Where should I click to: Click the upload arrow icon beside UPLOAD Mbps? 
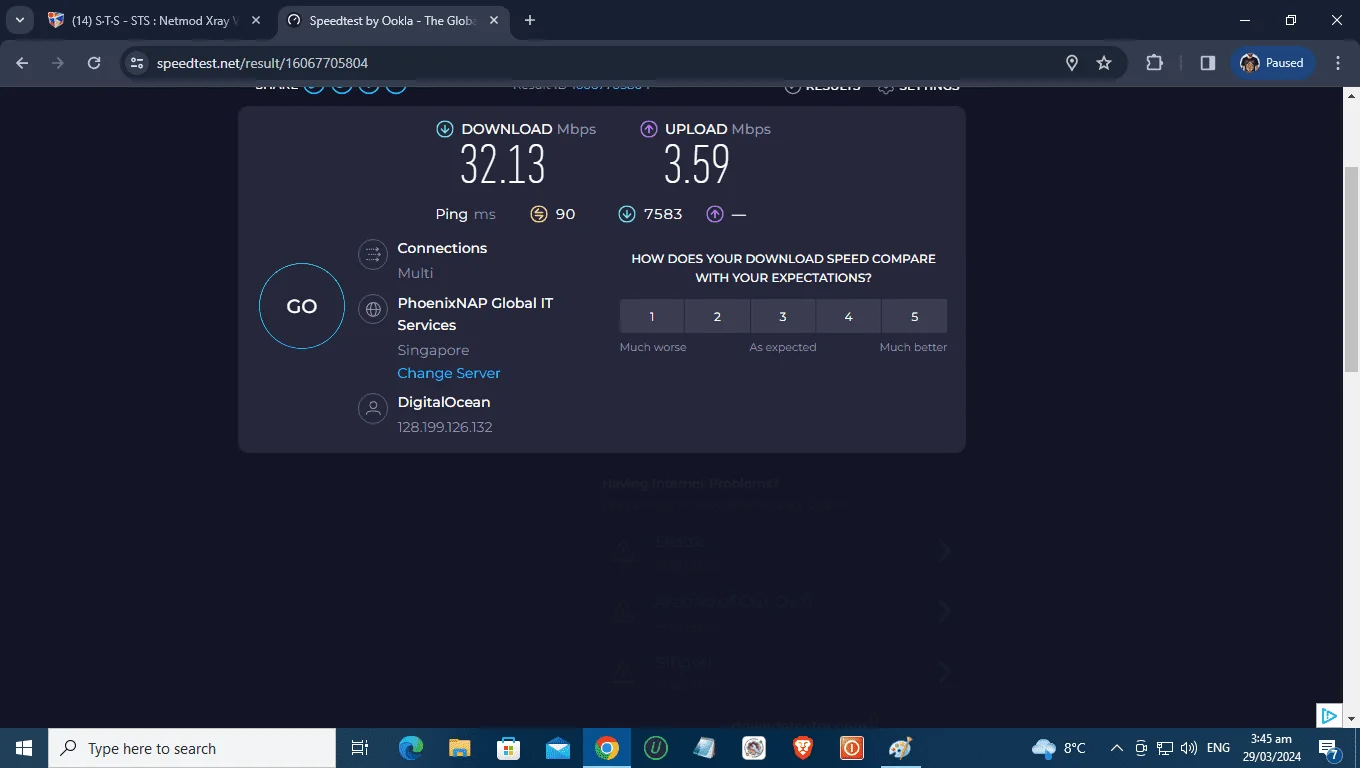[649, 129]
